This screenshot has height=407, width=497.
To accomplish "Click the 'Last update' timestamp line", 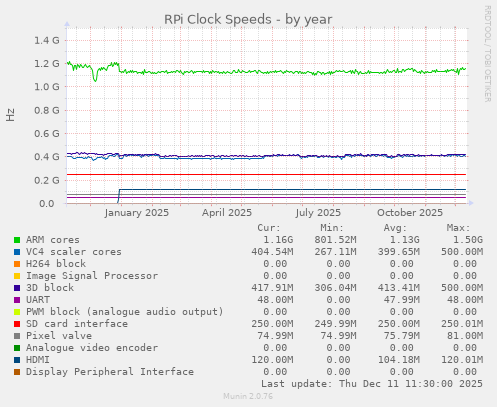I will (x=371, y=384).
